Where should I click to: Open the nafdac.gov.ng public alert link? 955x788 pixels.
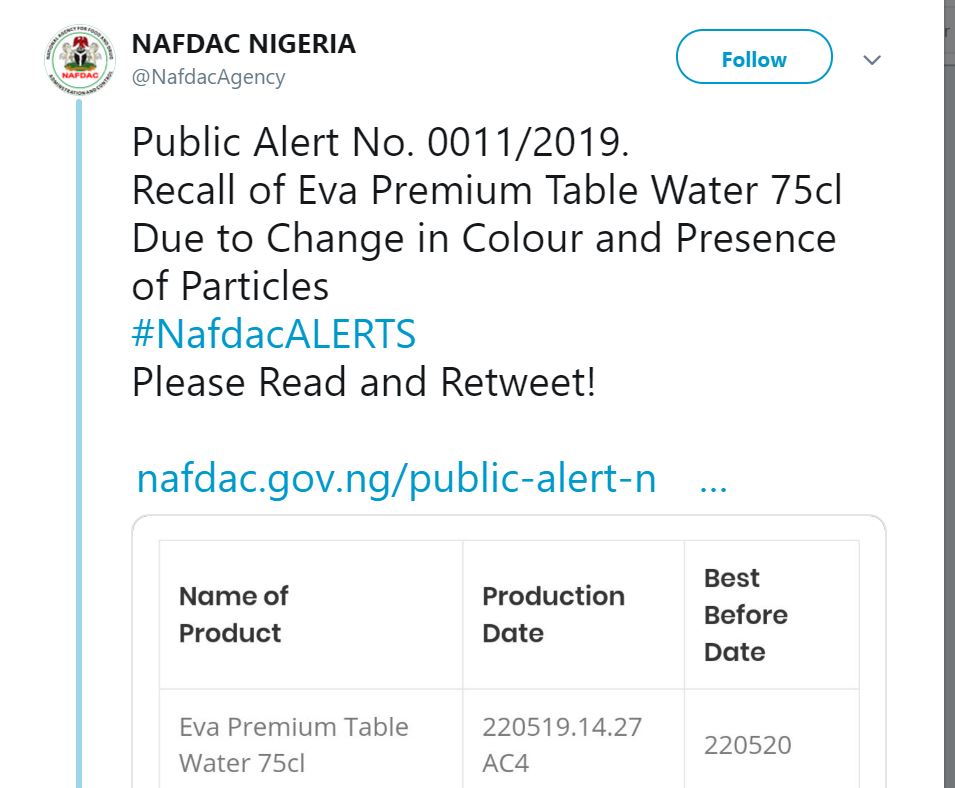click(397, 479)
